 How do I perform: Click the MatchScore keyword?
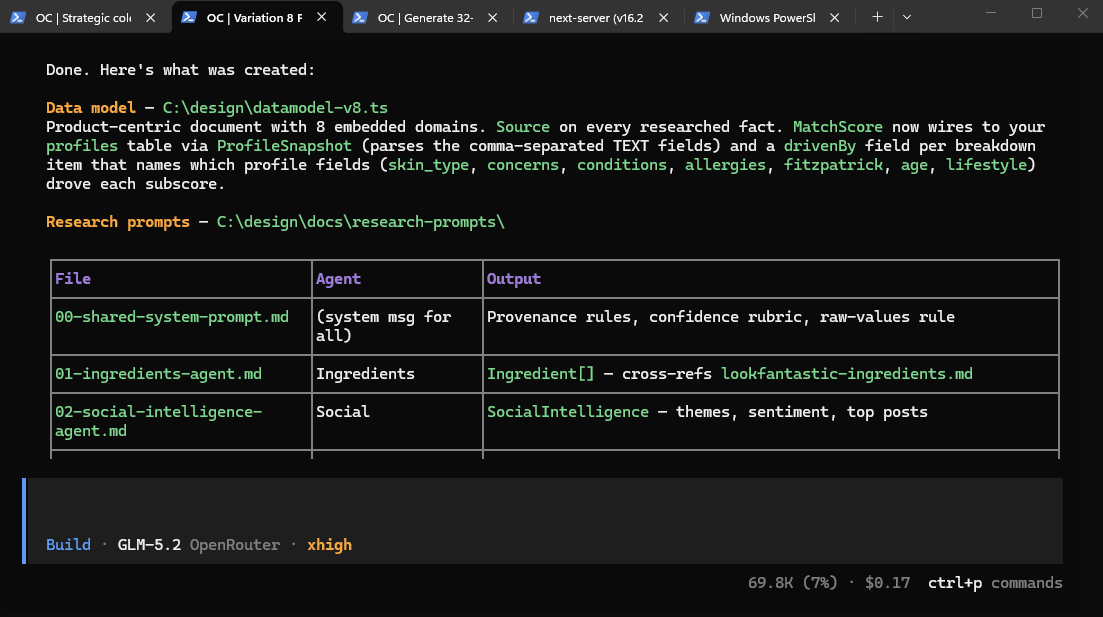point(838,127)
